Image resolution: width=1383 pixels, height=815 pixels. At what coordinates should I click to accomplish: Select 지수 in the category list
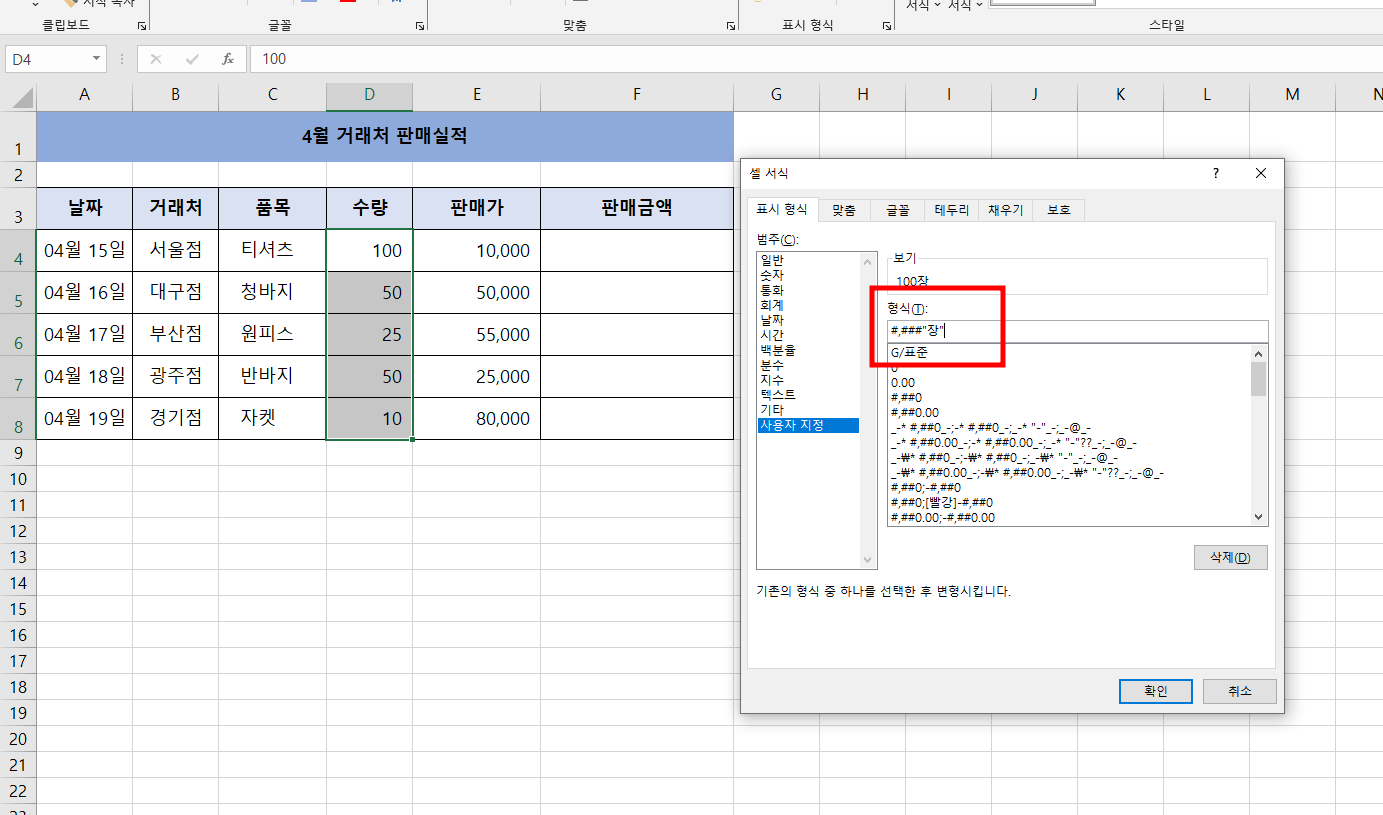808,380
